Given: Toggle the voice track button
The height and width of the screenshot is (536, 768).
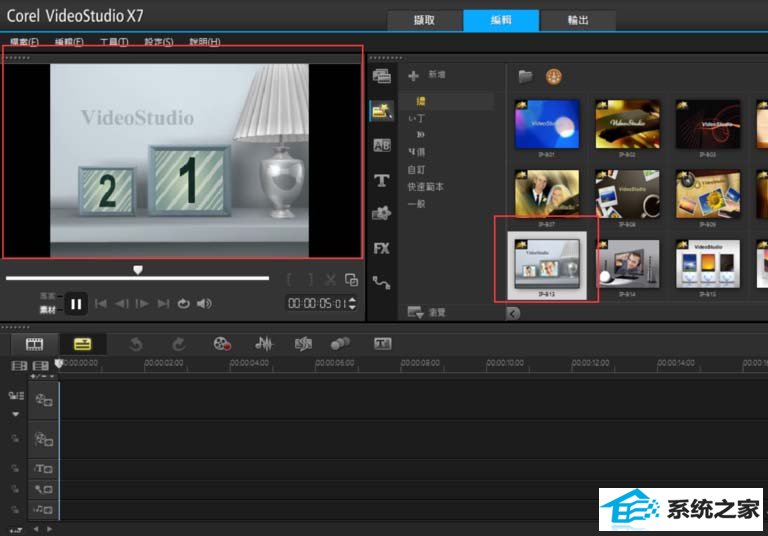Looking at the screenshot, I should pyautogui.click(x=44, y=489).
